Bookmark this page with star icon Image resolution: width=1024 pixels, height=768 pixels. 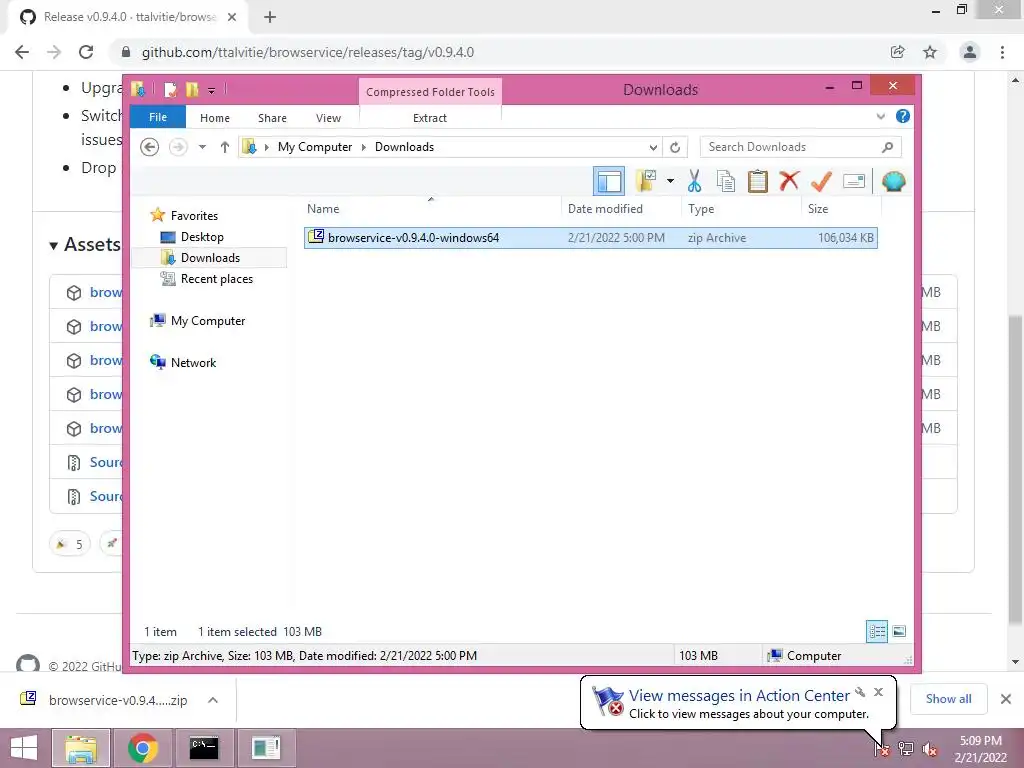930,52
